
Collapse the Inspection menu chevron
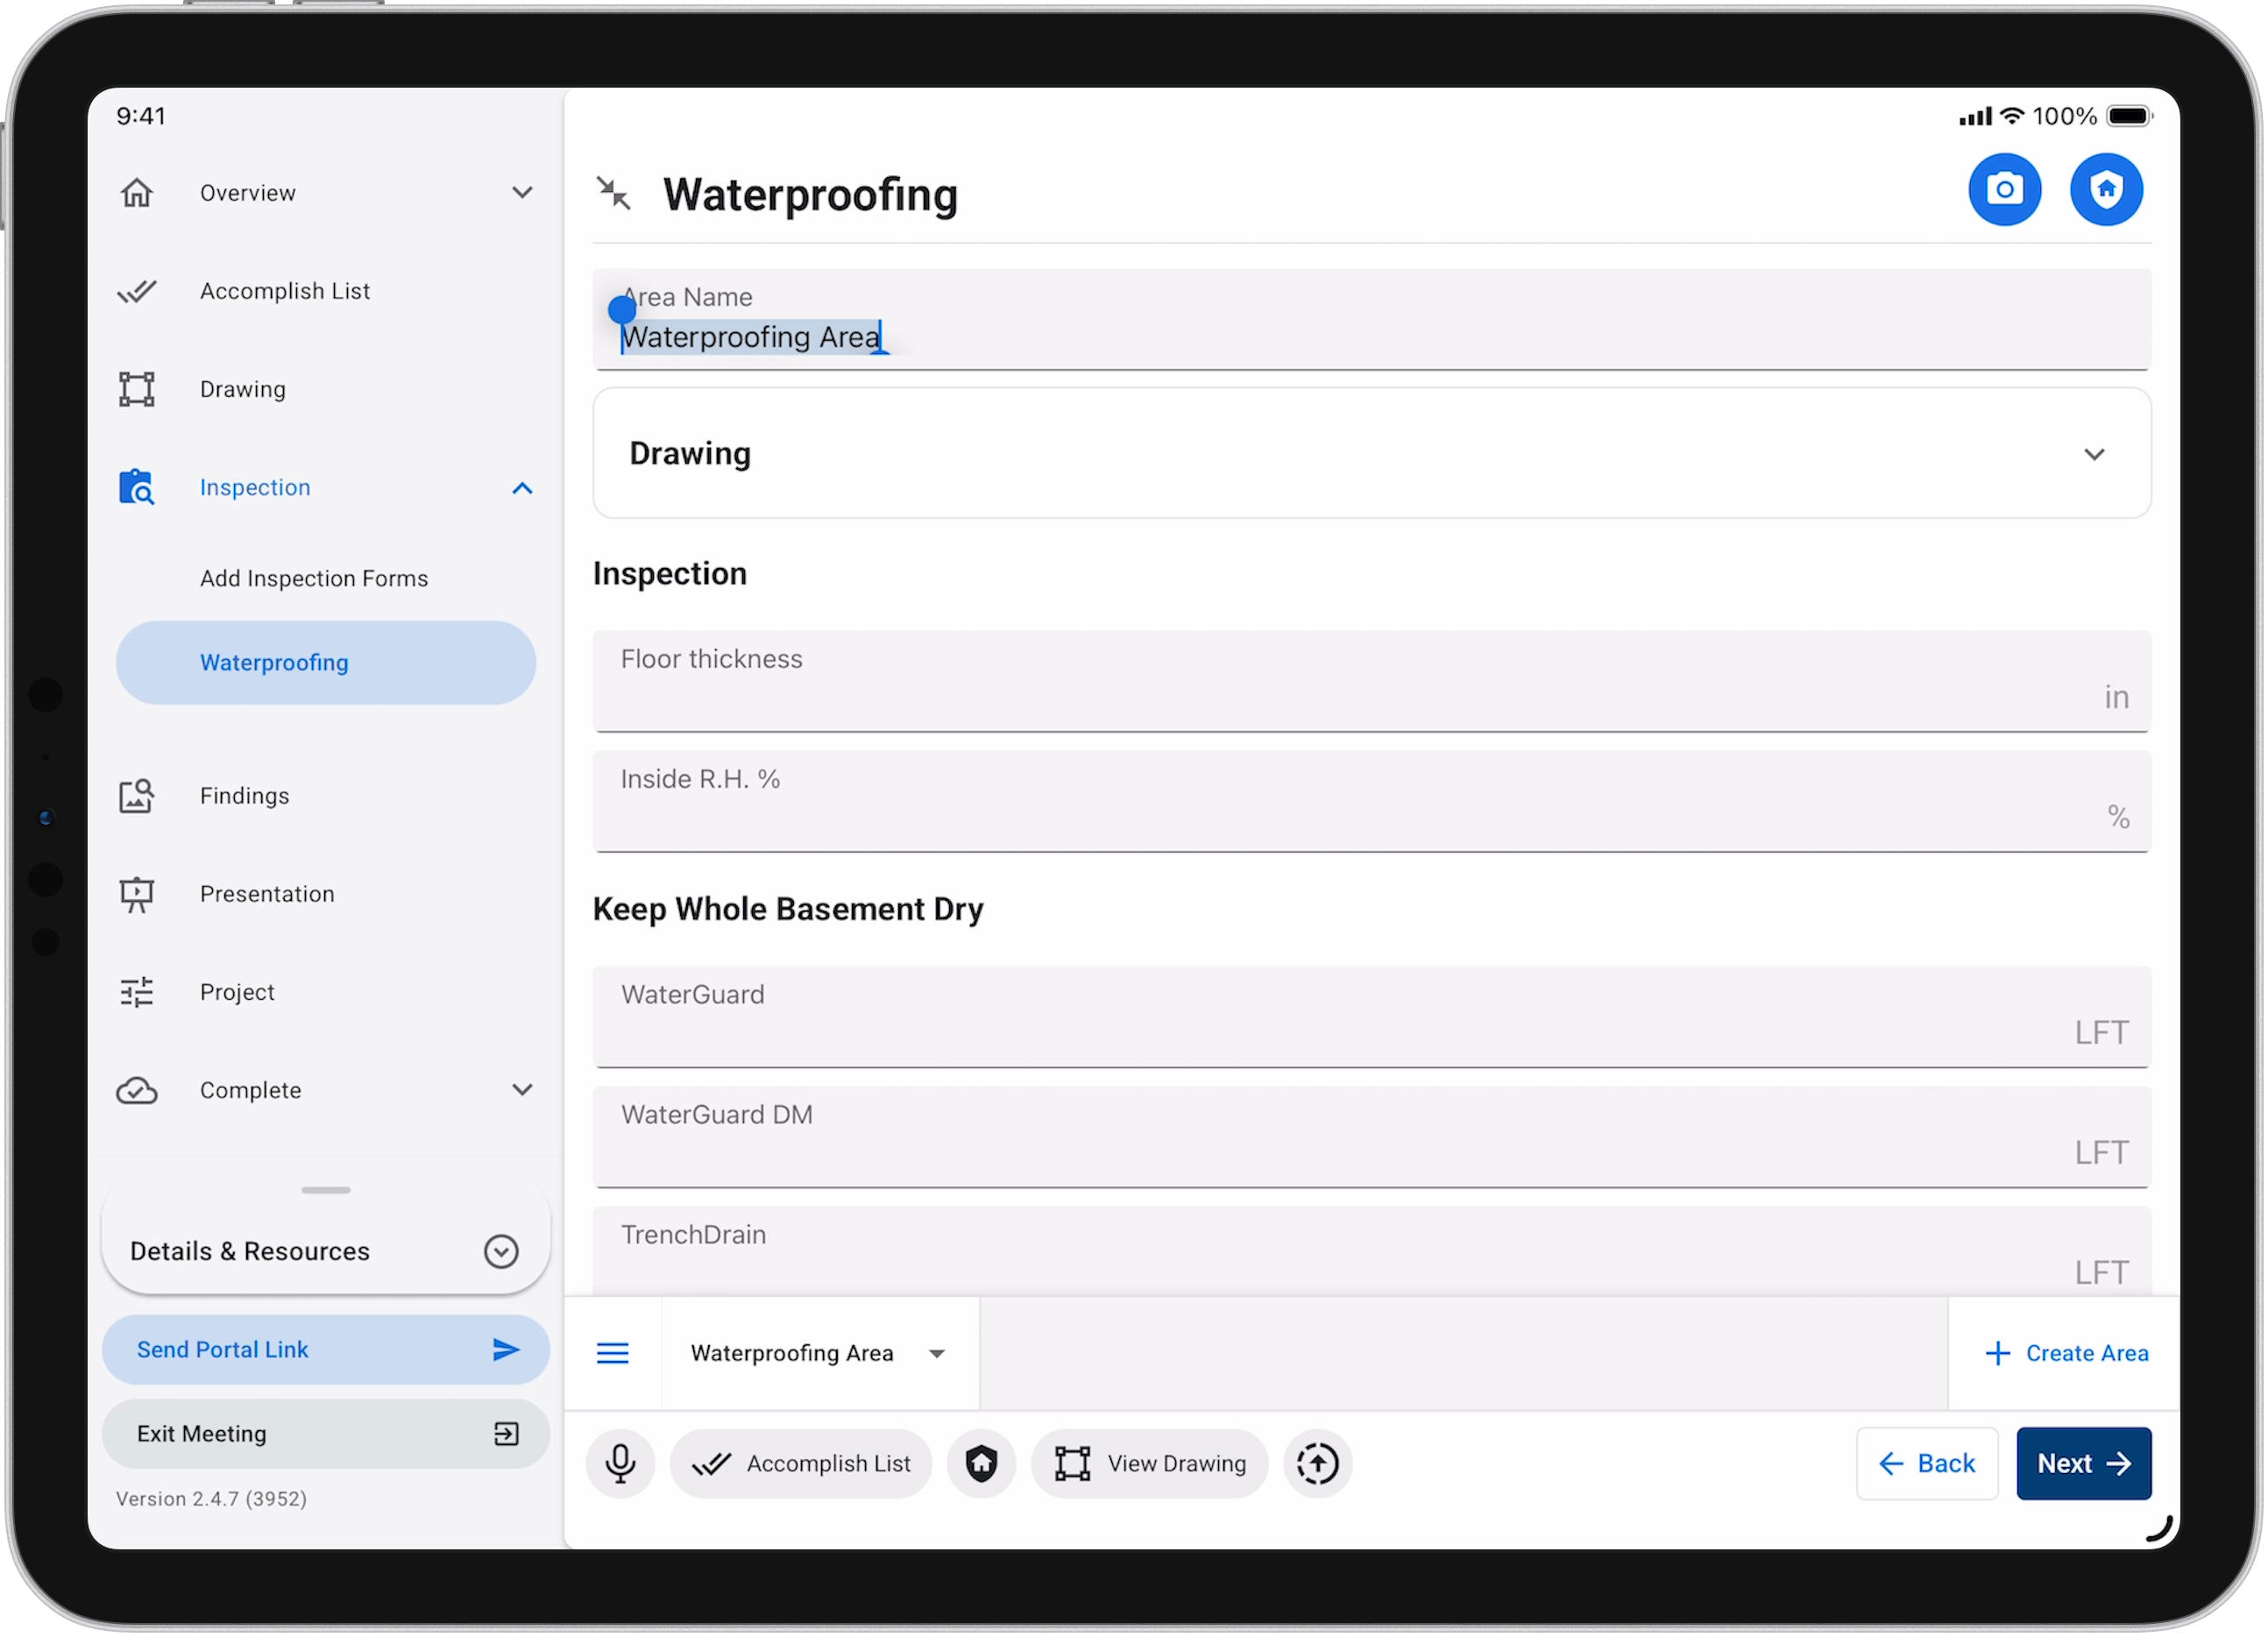(522, 488)
